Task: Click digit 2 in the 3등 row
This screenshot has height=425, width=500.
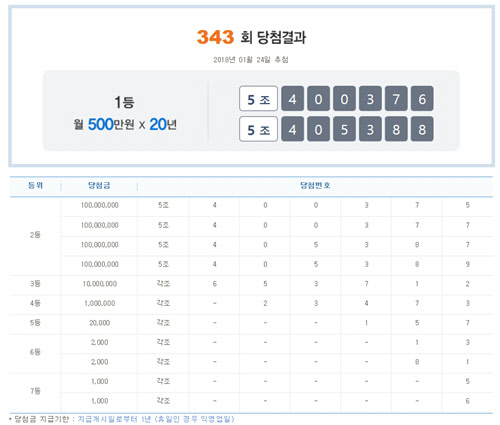Action: tap(468, 284)
